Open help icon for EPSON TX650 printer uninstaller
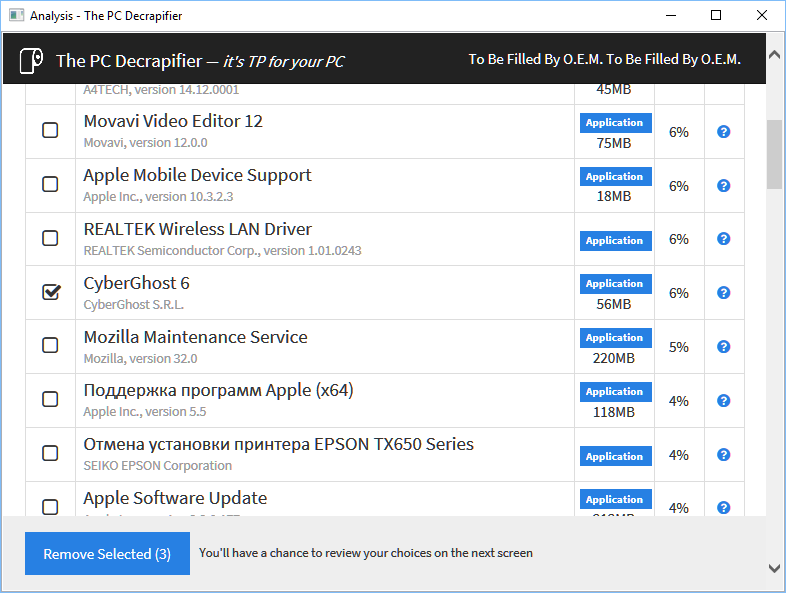 [x=724, y=455]
